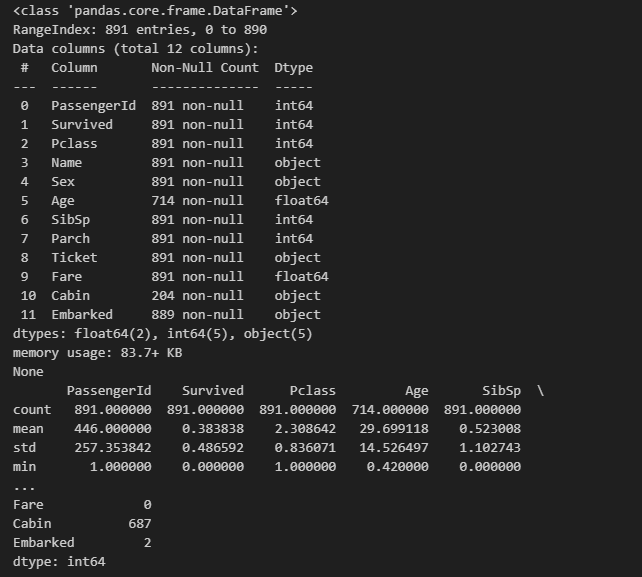Click the 'mean' row label
The width and height of the screenshot is (642, 577).
click(x=28, y=429)
